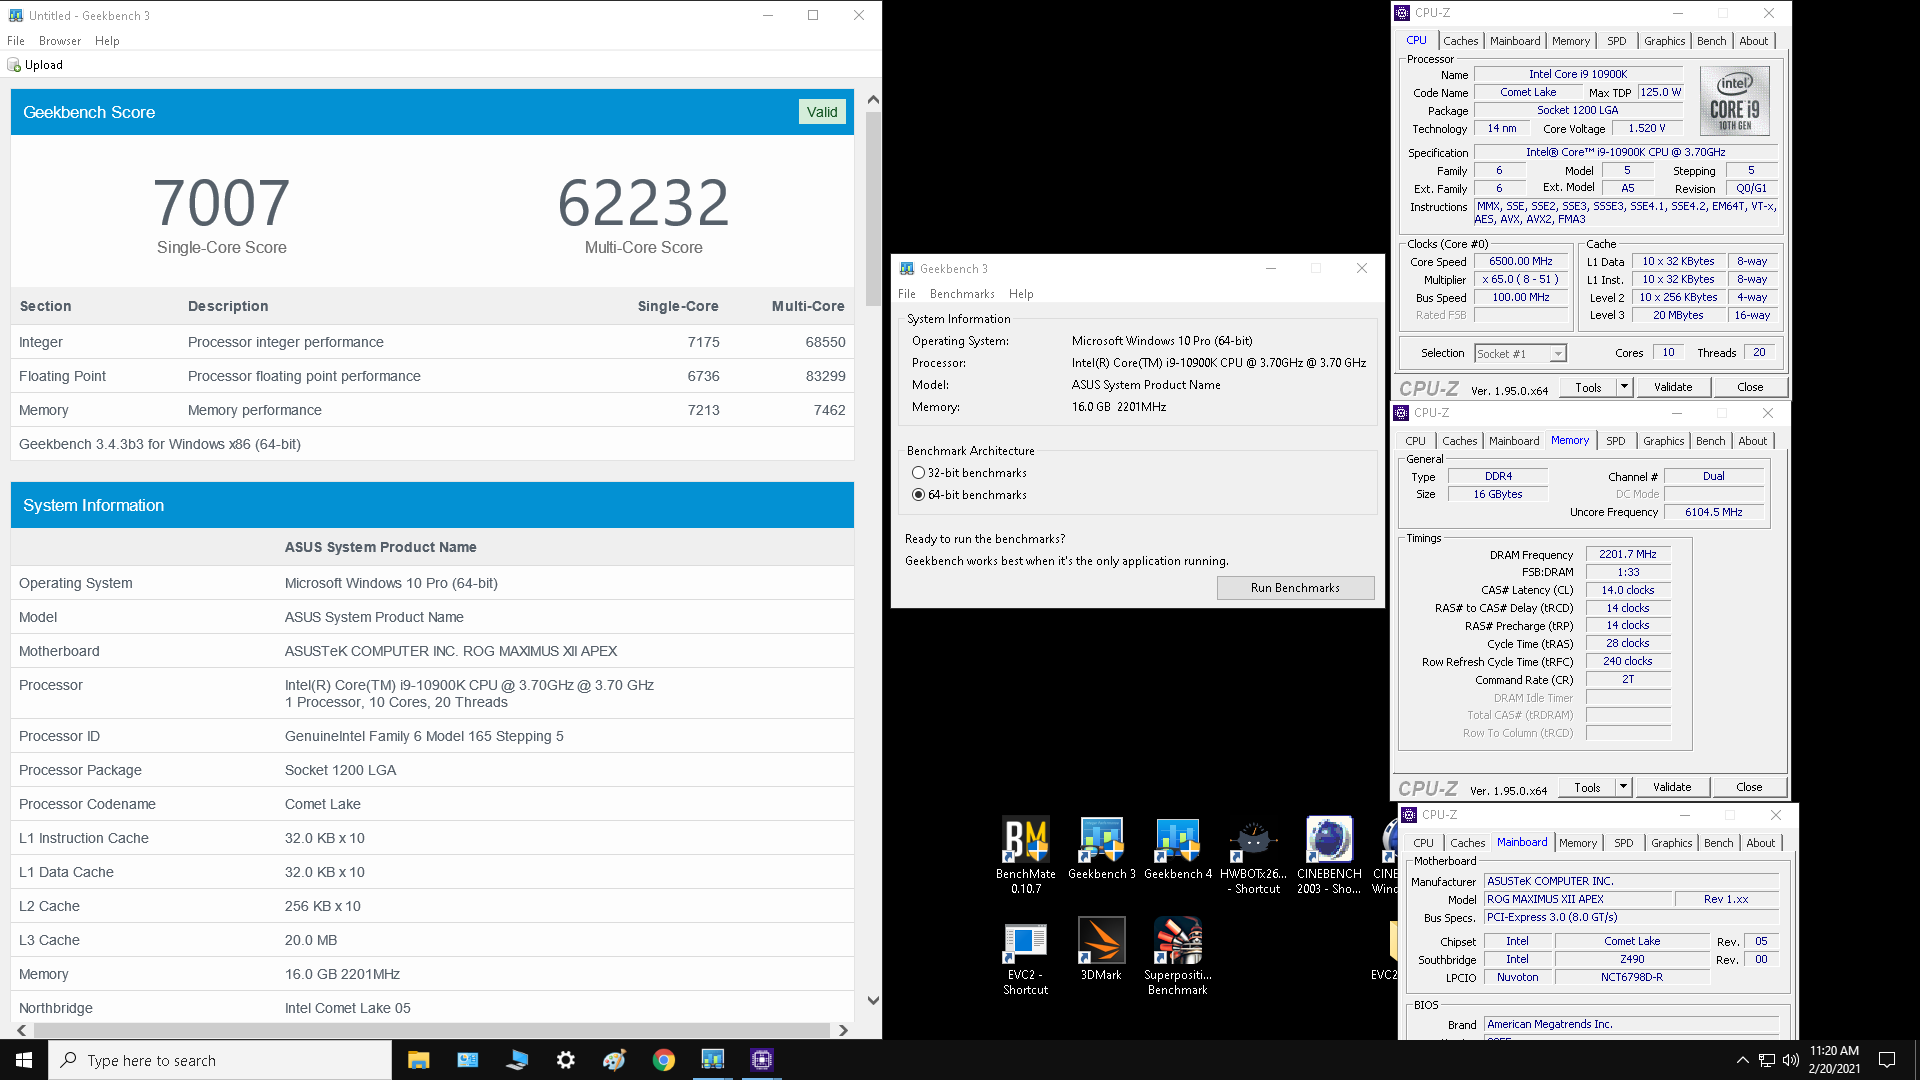Open Benchmarks menu in Geekbench 3 dialog

962,294
